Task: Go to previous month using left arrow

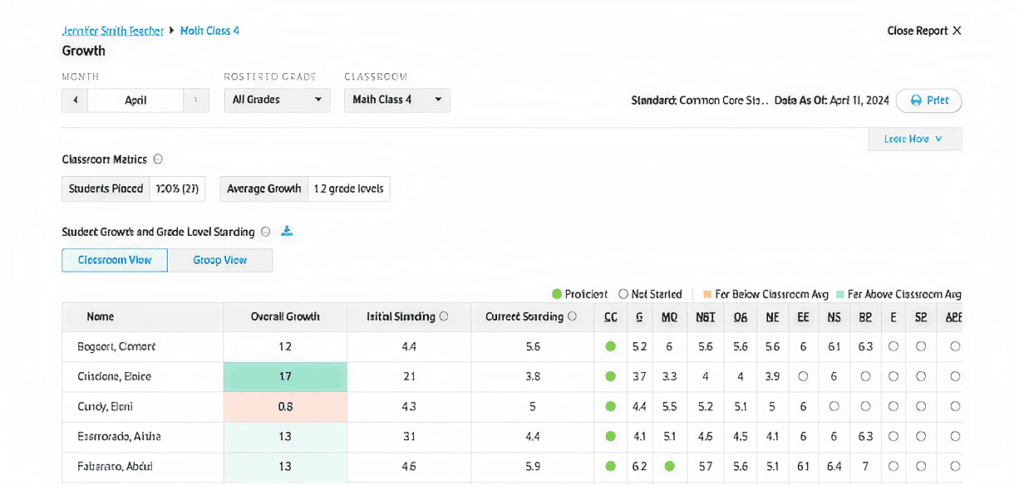Action: [75, 100]
